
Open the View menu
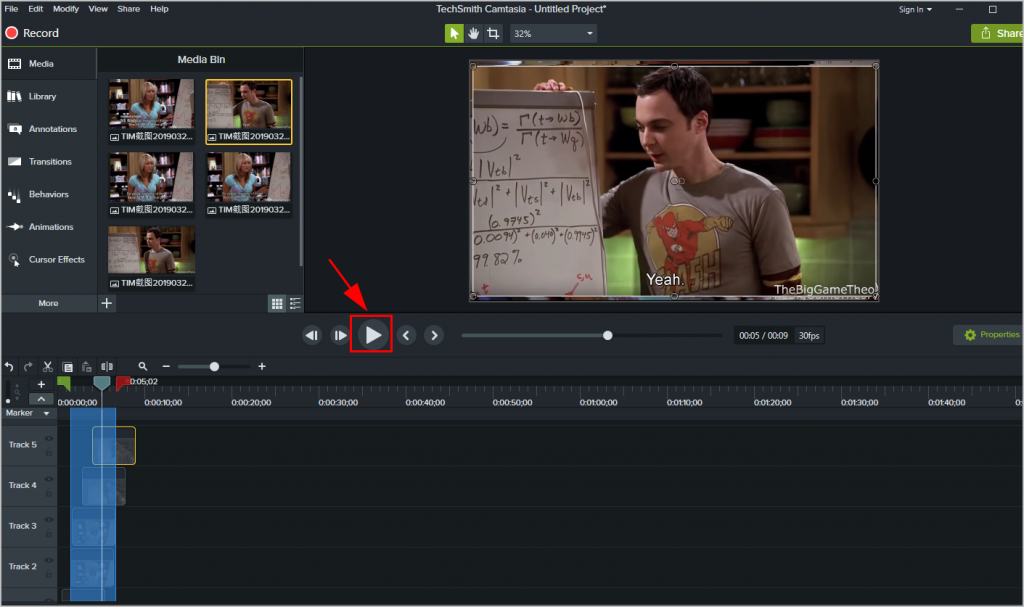98,8
